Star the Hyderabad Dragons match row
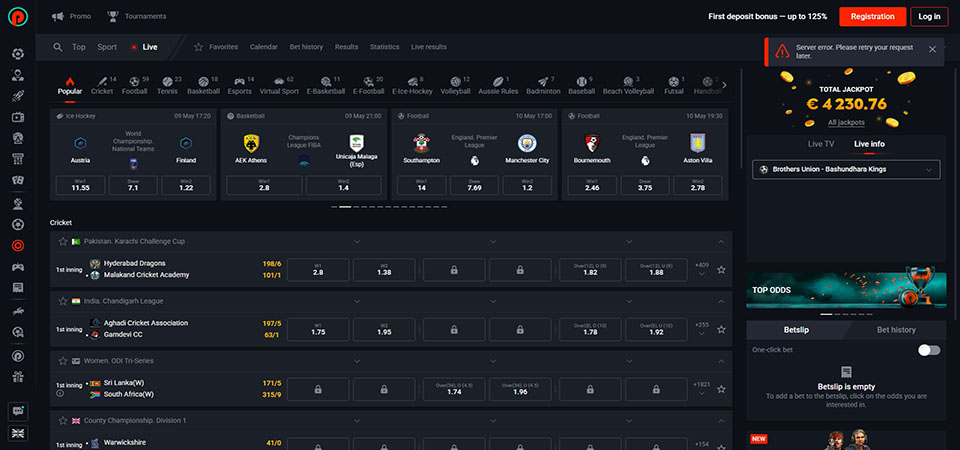This screenshot has height=450, width=960. coord(721,269)
